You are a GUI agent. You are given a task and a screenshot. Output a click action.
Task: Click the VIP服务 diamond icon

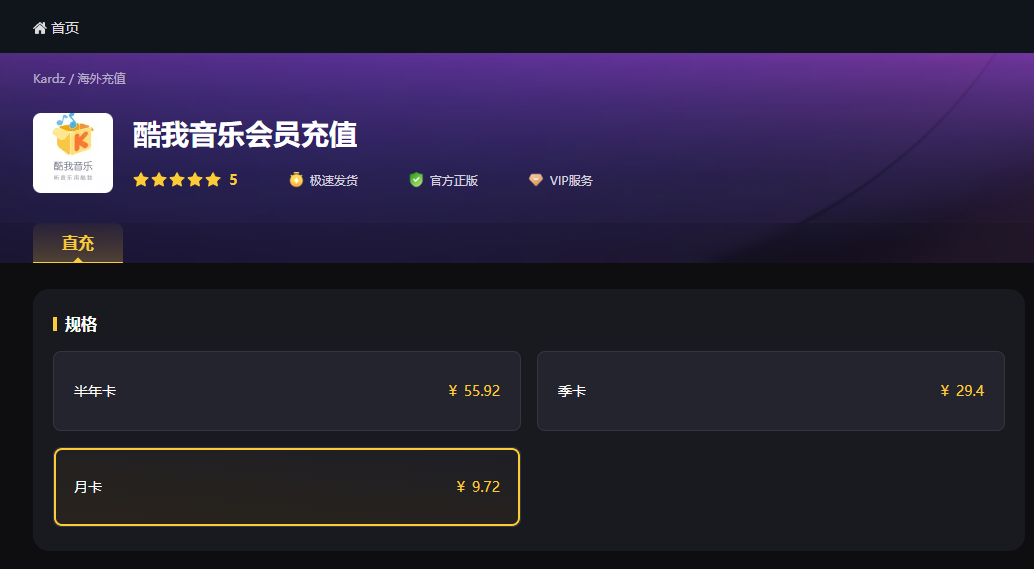536,179
